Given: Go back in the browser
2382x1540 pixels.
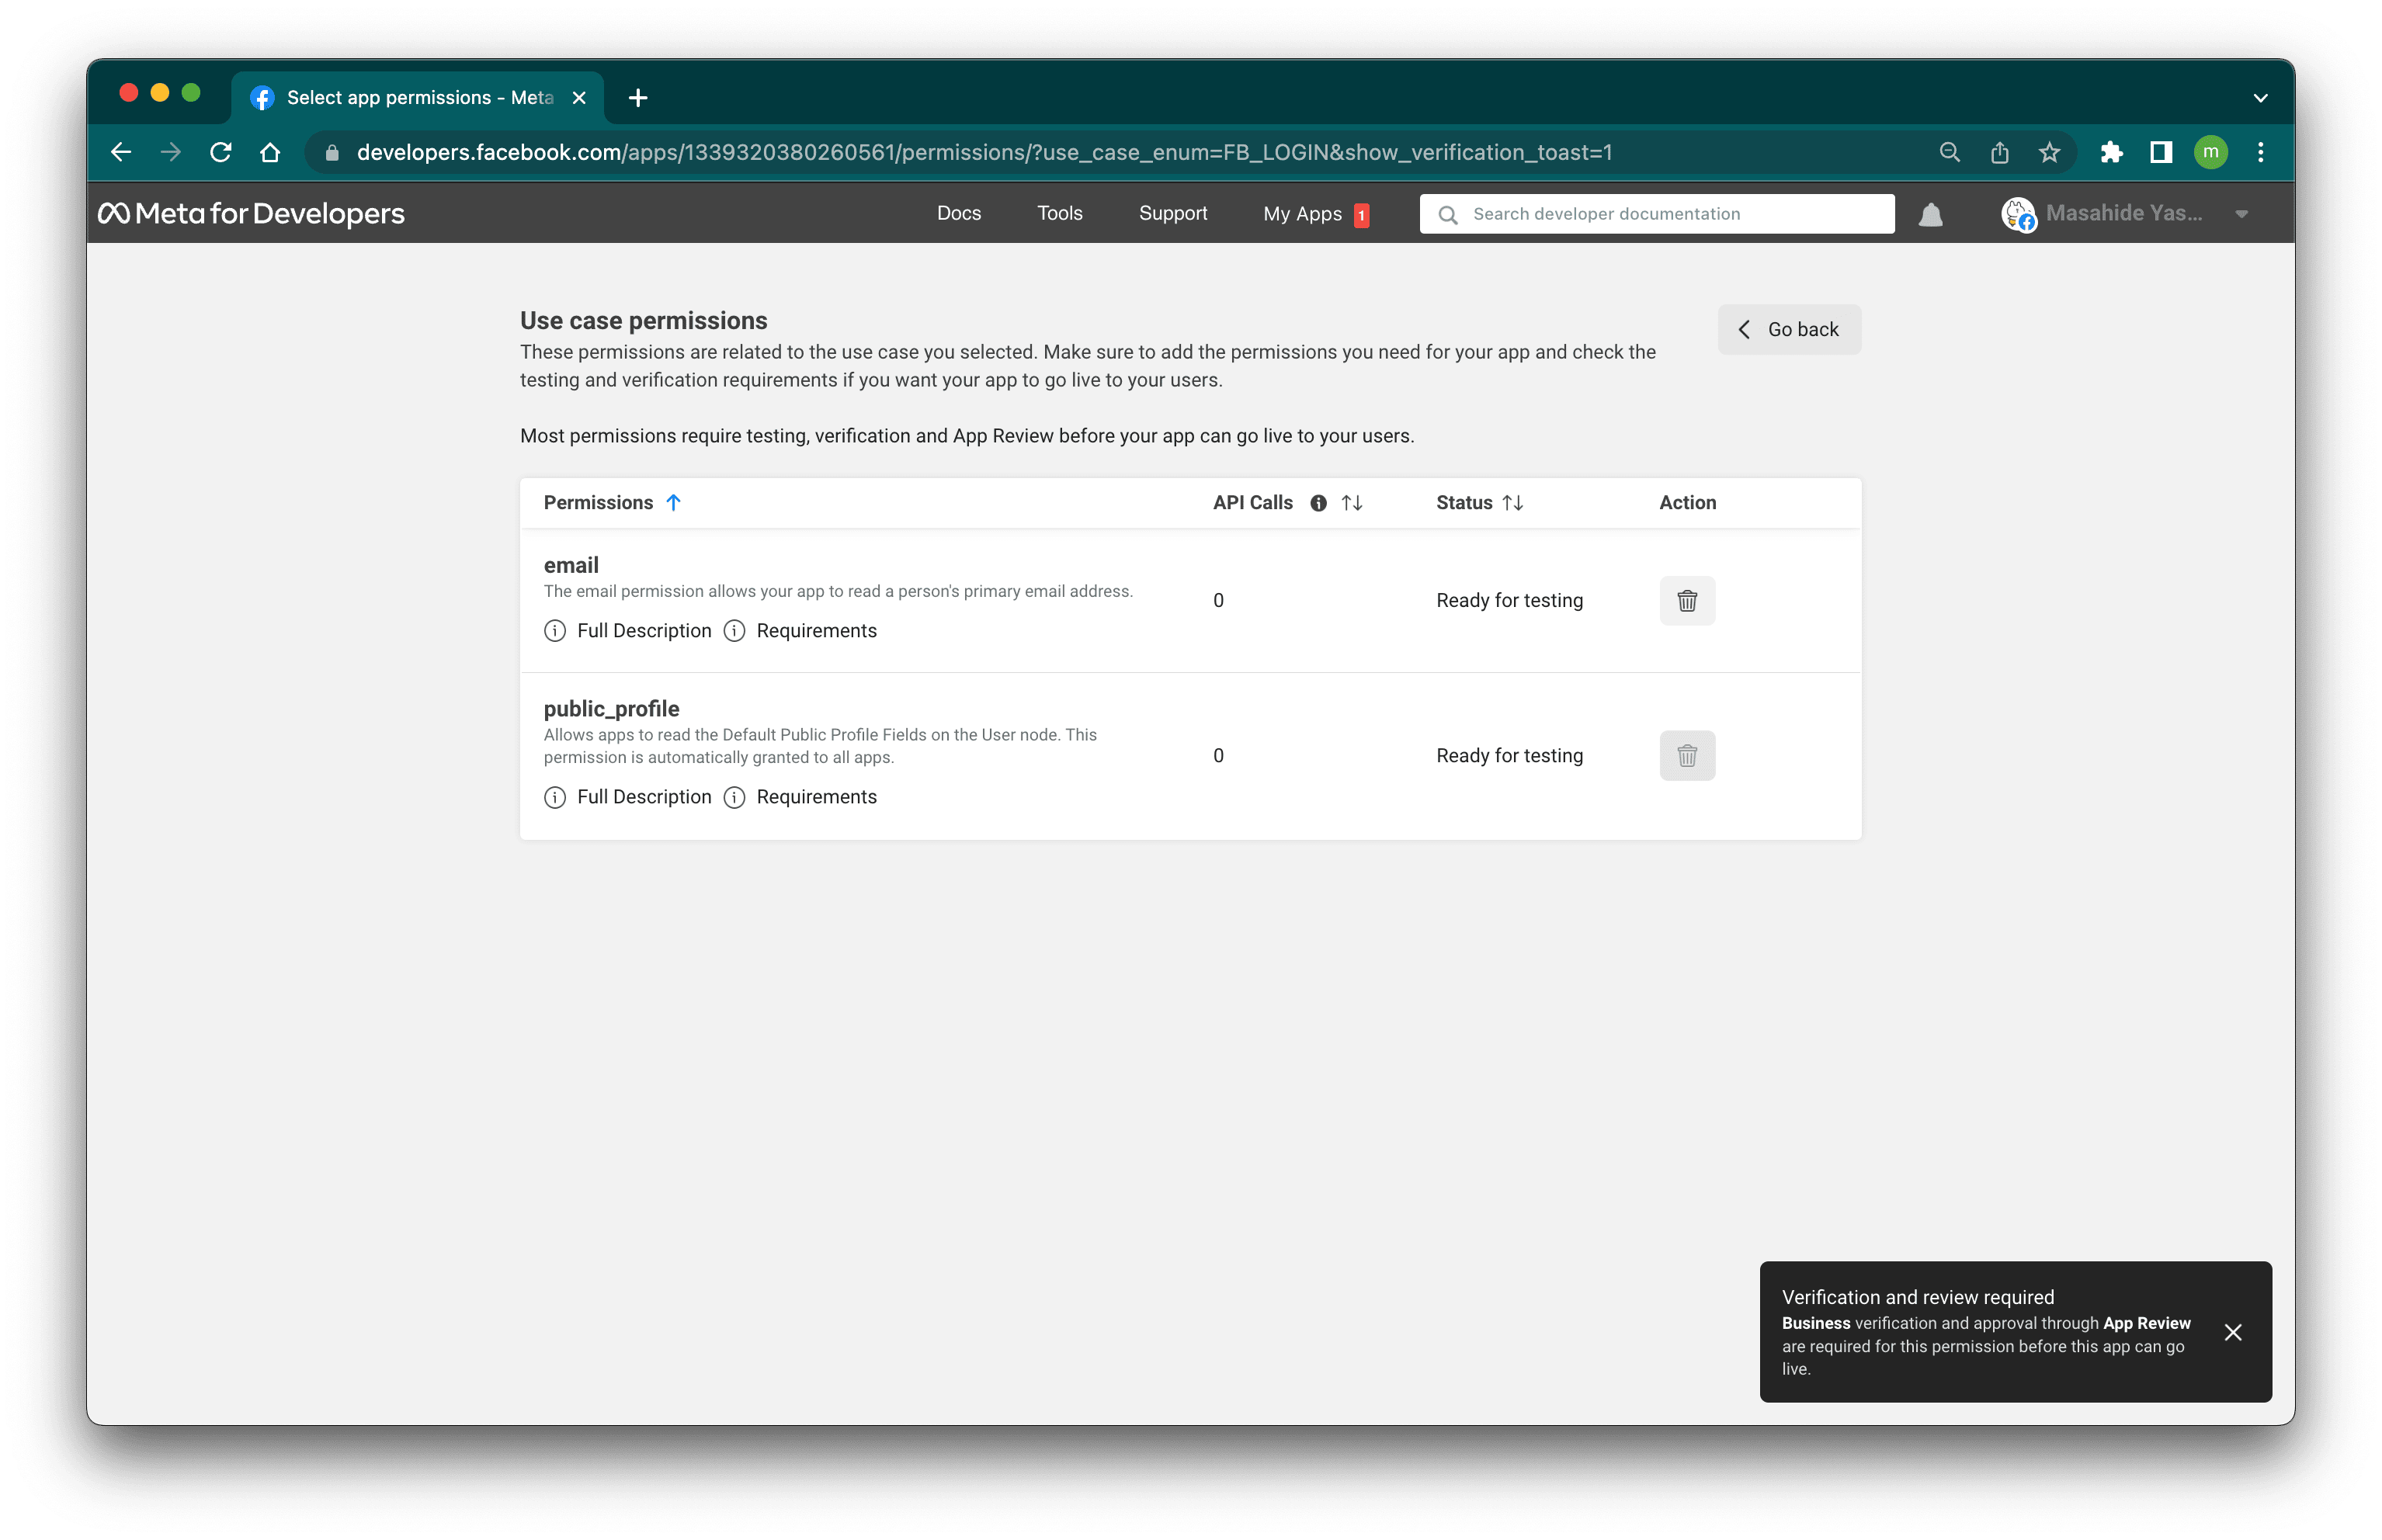Looking at the screenshot, I should (x=121, y=152).
